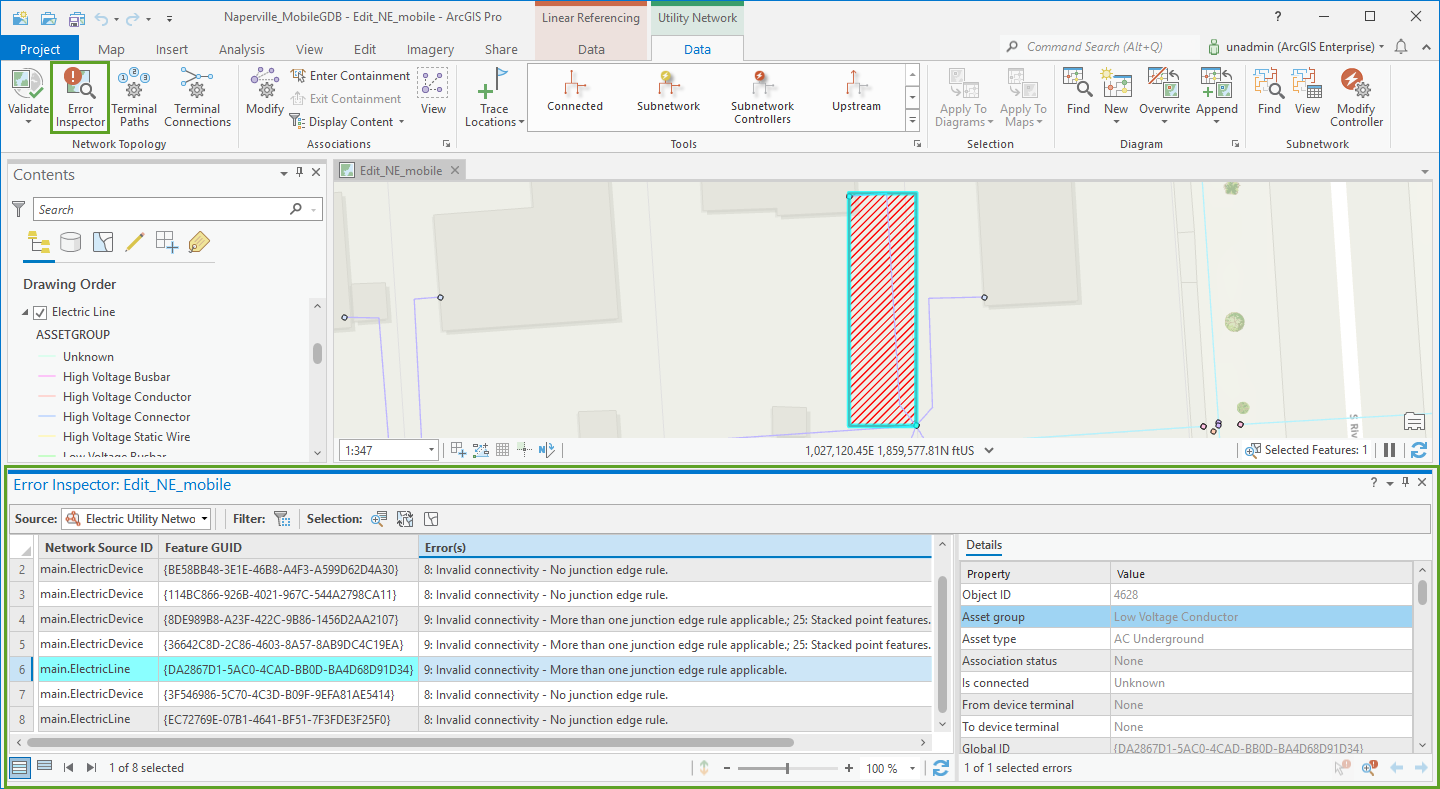1440x789 pixels.
Task: Open Linear Referencing Data tab
Action: (591, 49)
